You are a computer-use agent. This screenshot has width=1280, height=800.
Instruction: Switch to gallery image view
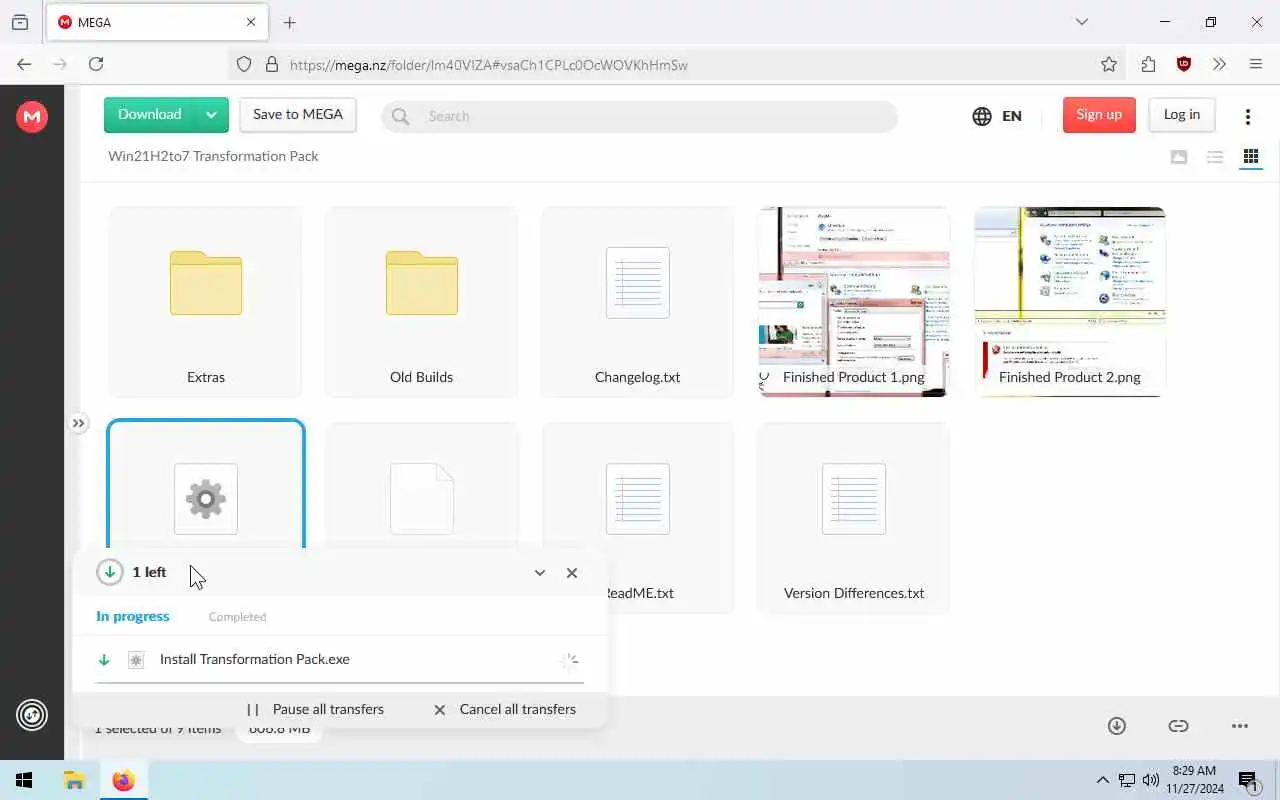tap(1179, 157)
